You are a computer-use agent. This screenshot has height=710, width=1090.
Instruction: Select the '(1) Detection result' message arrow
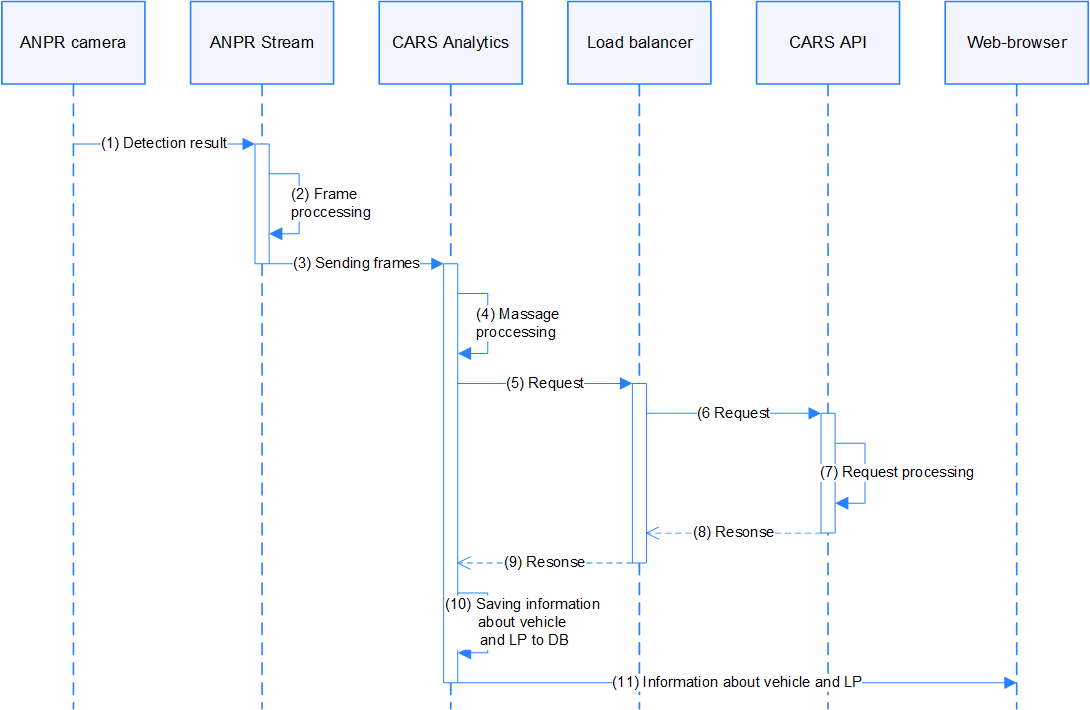165,142
